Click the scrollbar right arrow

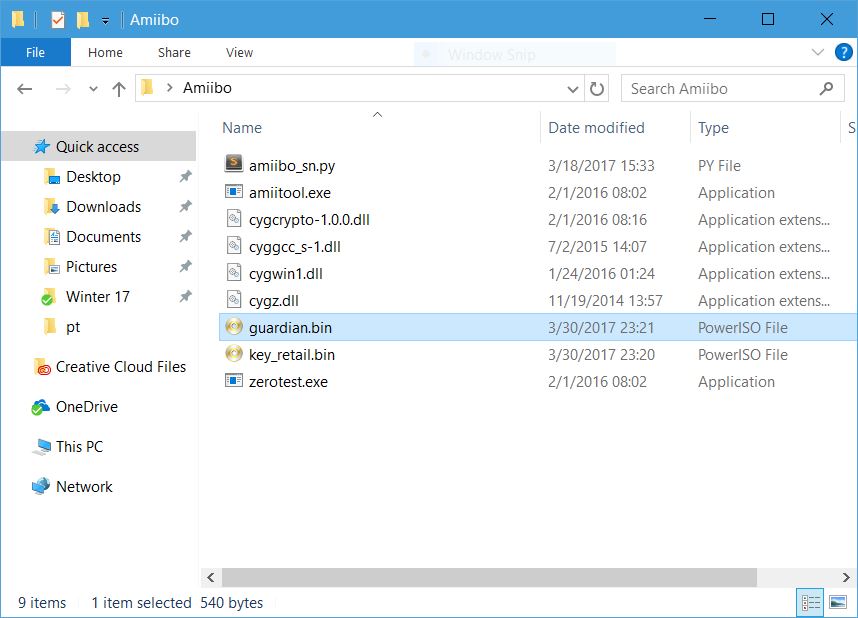[x=846, y=577]
